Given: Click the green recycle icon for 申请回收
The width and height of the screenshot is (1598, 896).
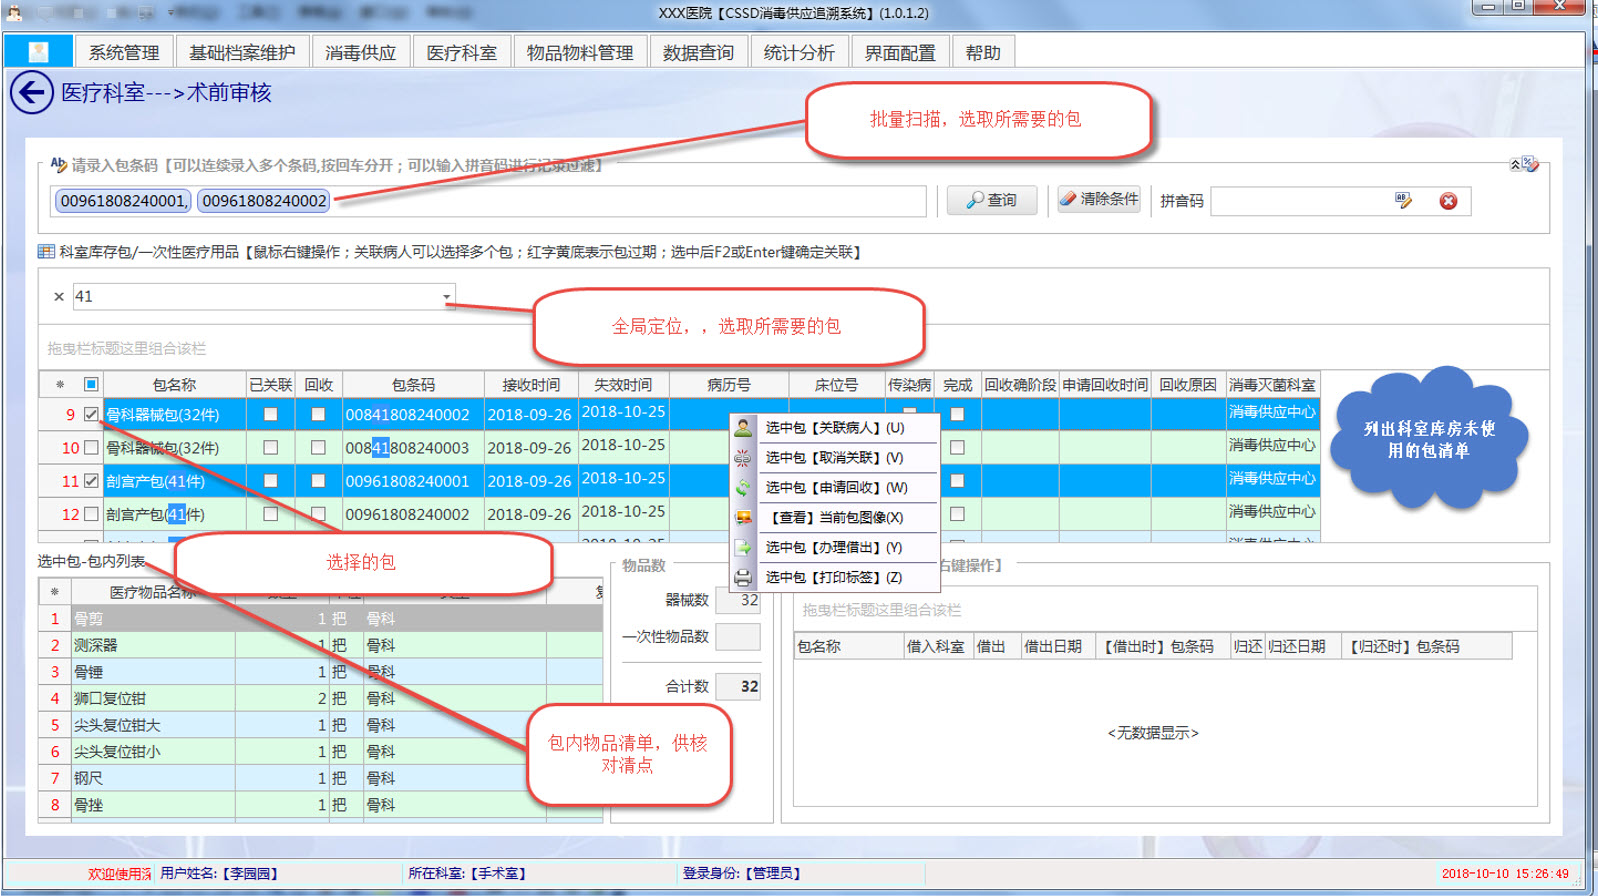Looking at the screenshot, I should coord(743,487).
